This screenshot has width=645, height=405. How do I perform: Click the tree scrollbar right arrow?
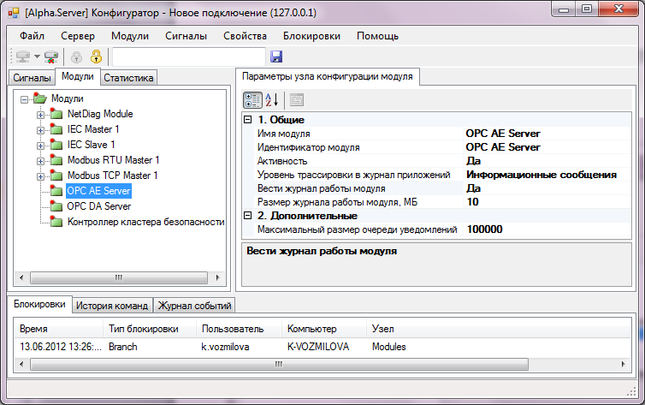coord(218,278)
